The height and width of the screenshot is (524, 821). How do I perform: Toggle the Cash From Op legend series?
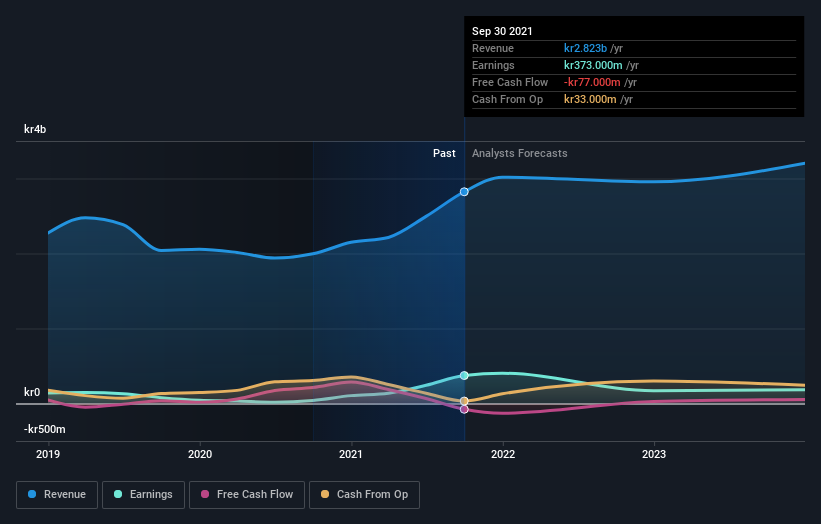364,495
